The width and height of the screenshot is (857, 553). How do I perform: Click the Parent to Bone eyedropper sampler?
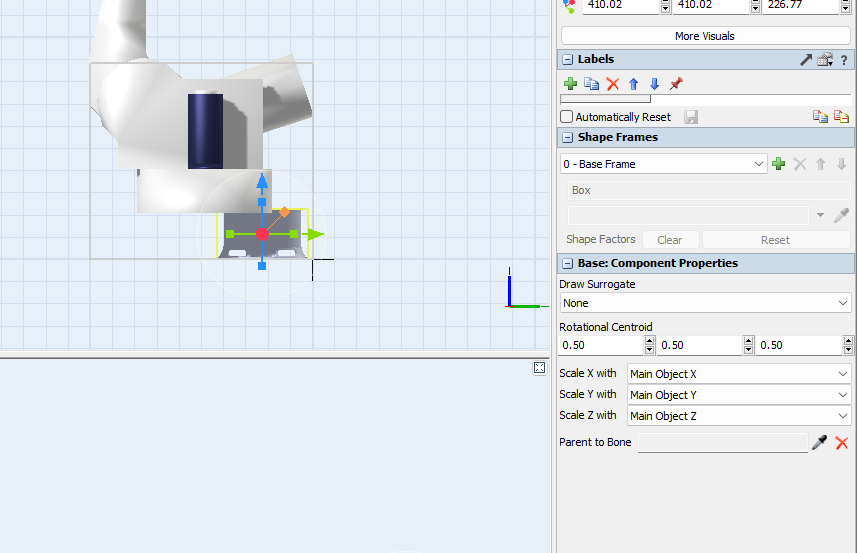(x=820, y=442)
